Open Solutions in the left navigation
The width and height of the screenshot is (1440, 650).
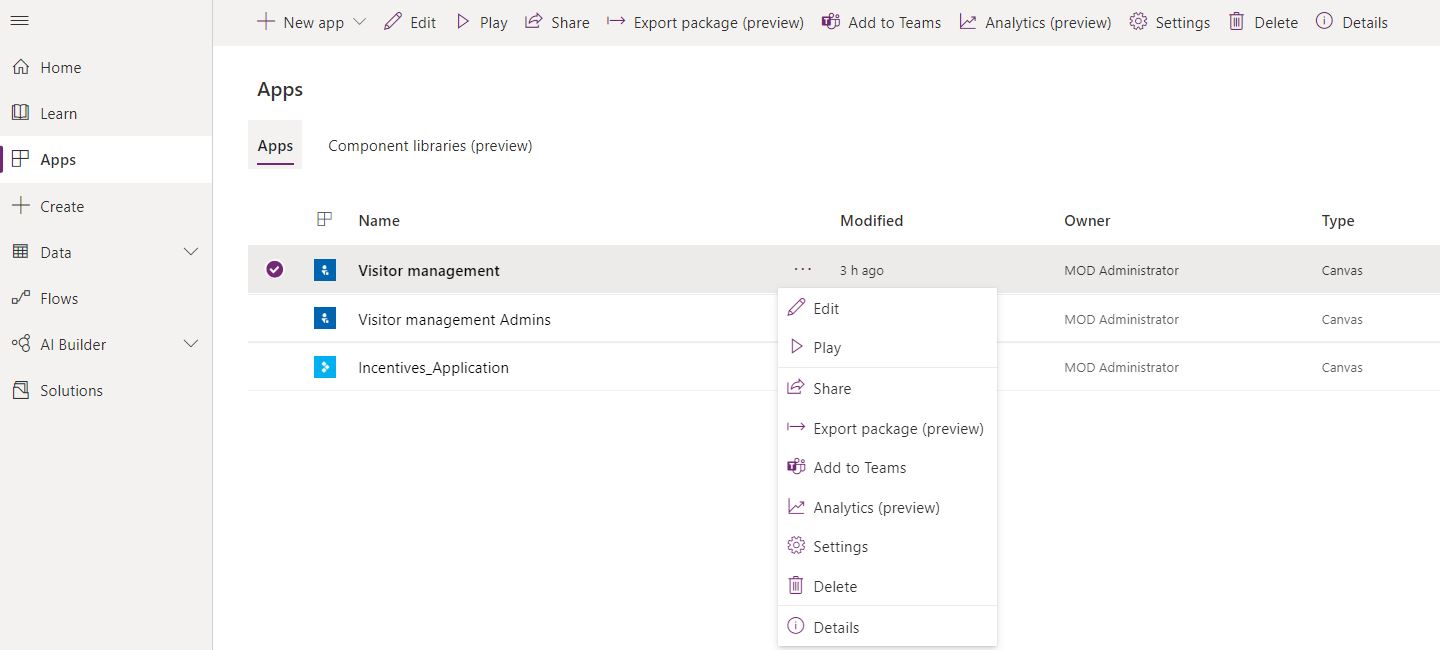click(71, 390)
